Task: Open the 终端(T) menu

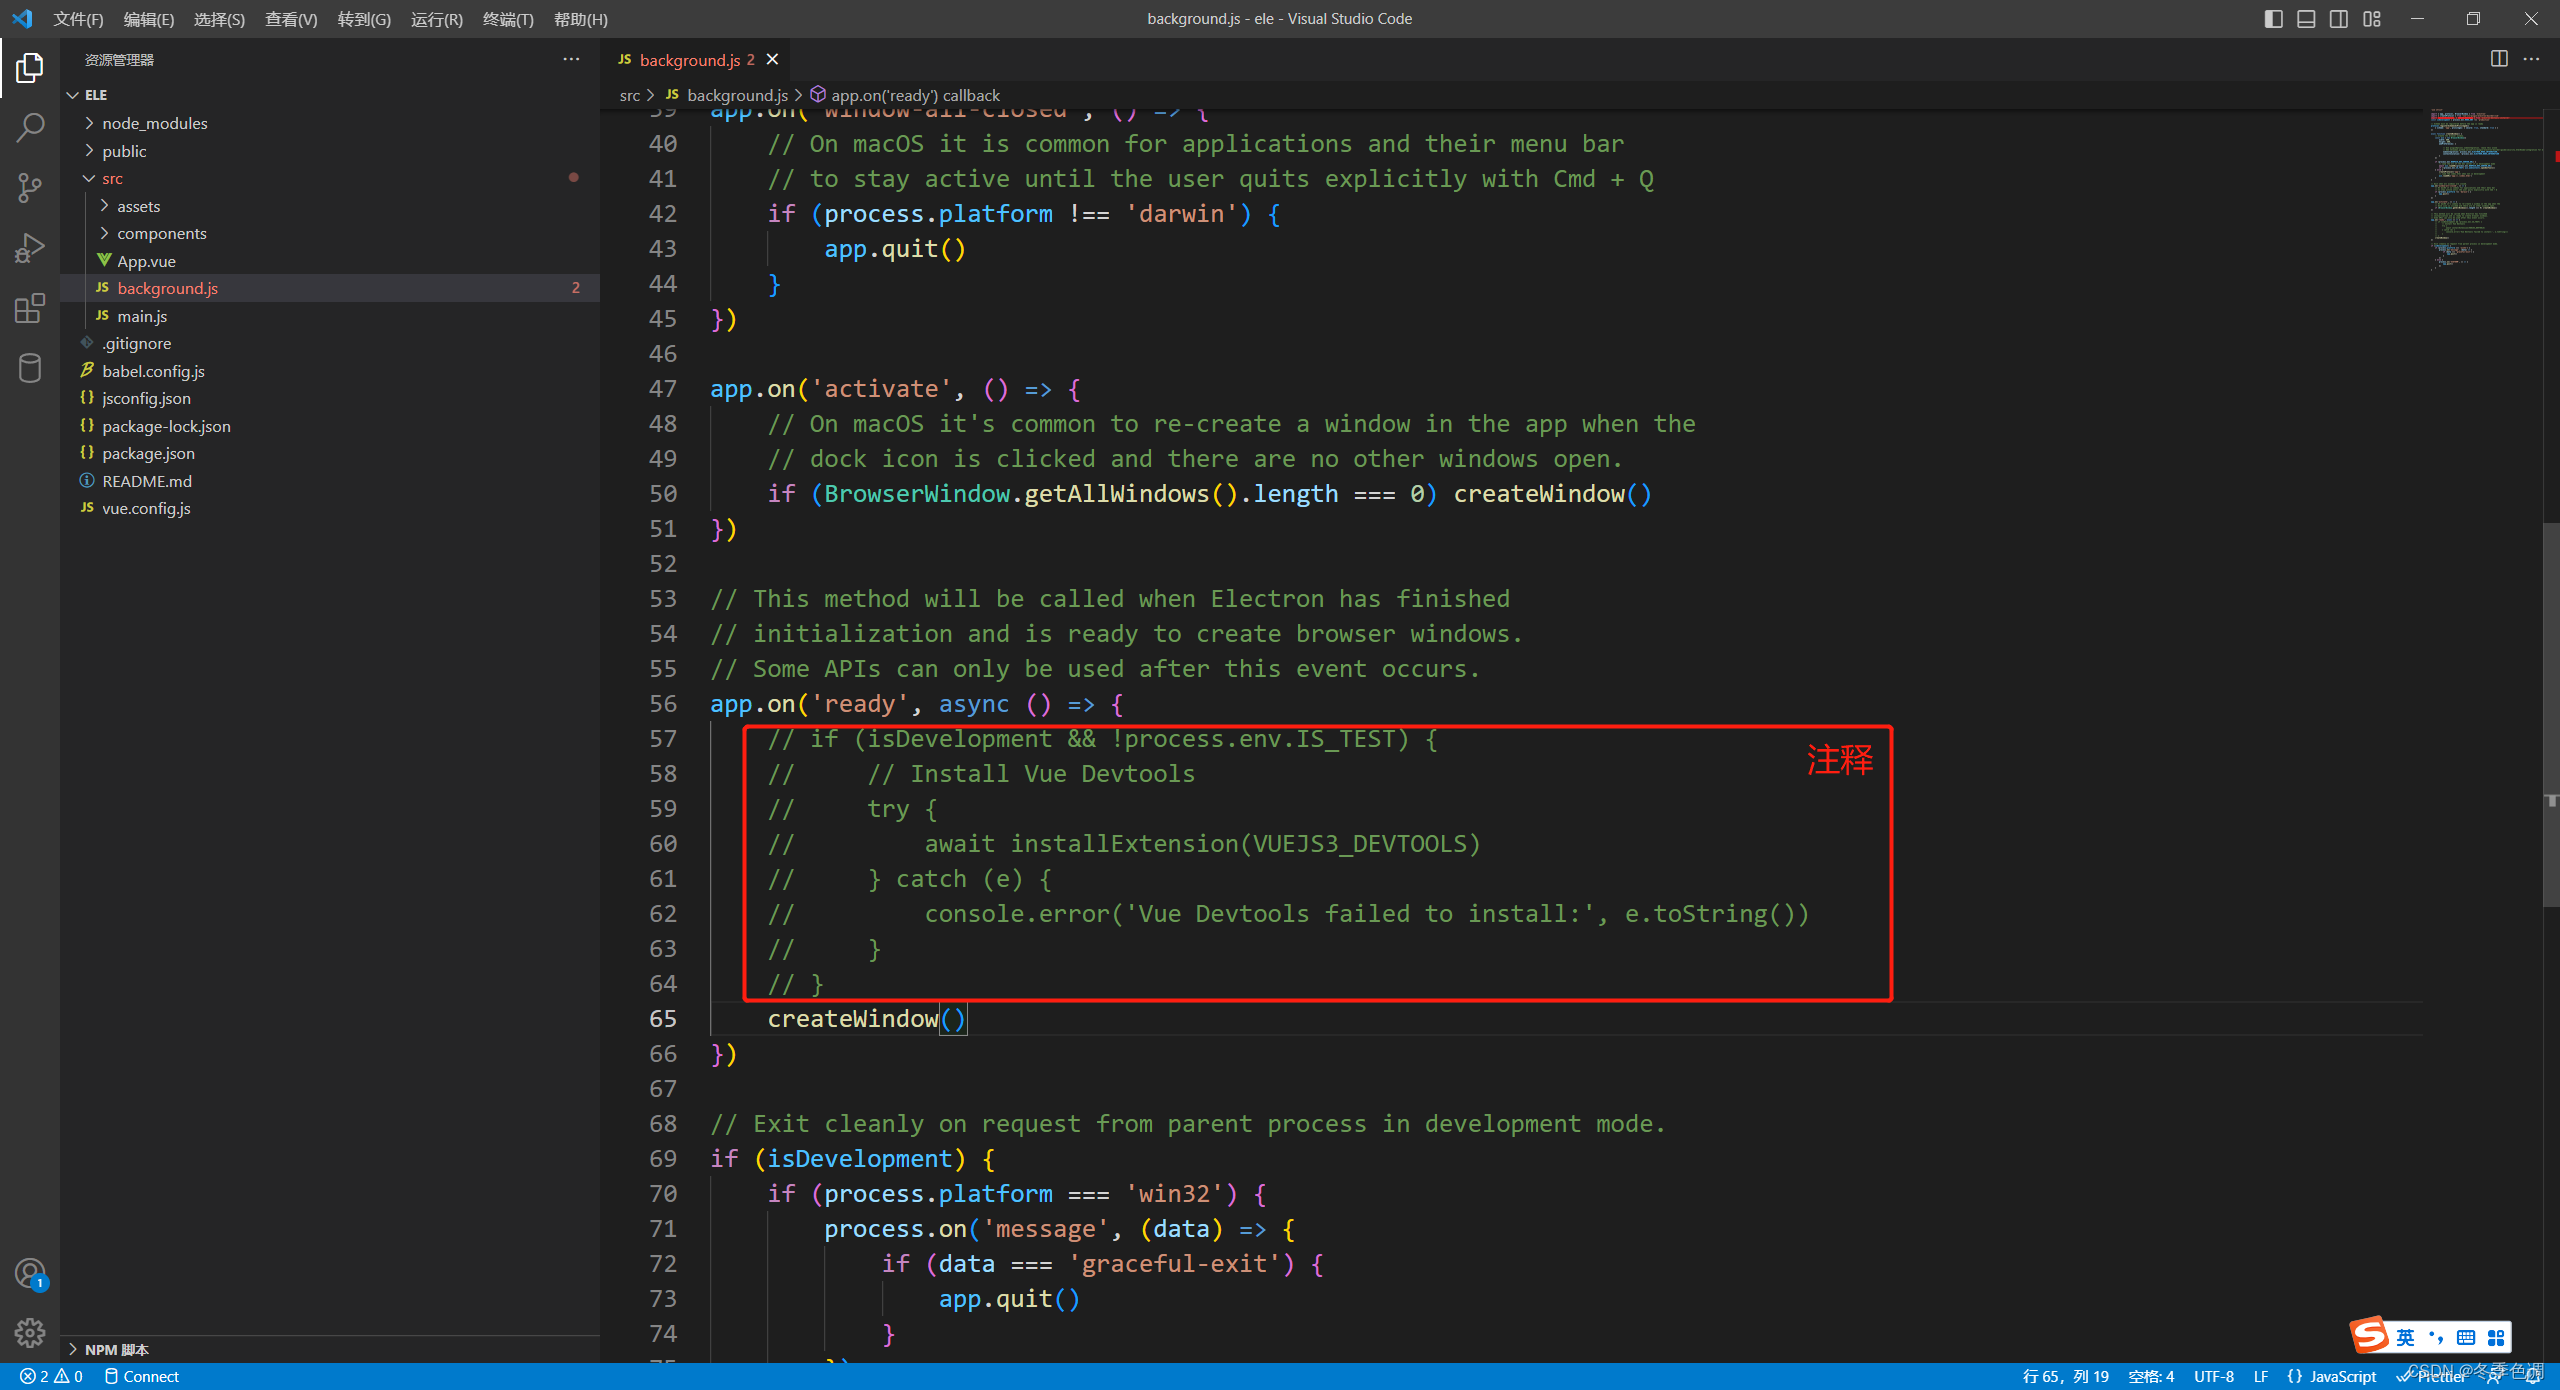Action: click(x=508, y=19)
